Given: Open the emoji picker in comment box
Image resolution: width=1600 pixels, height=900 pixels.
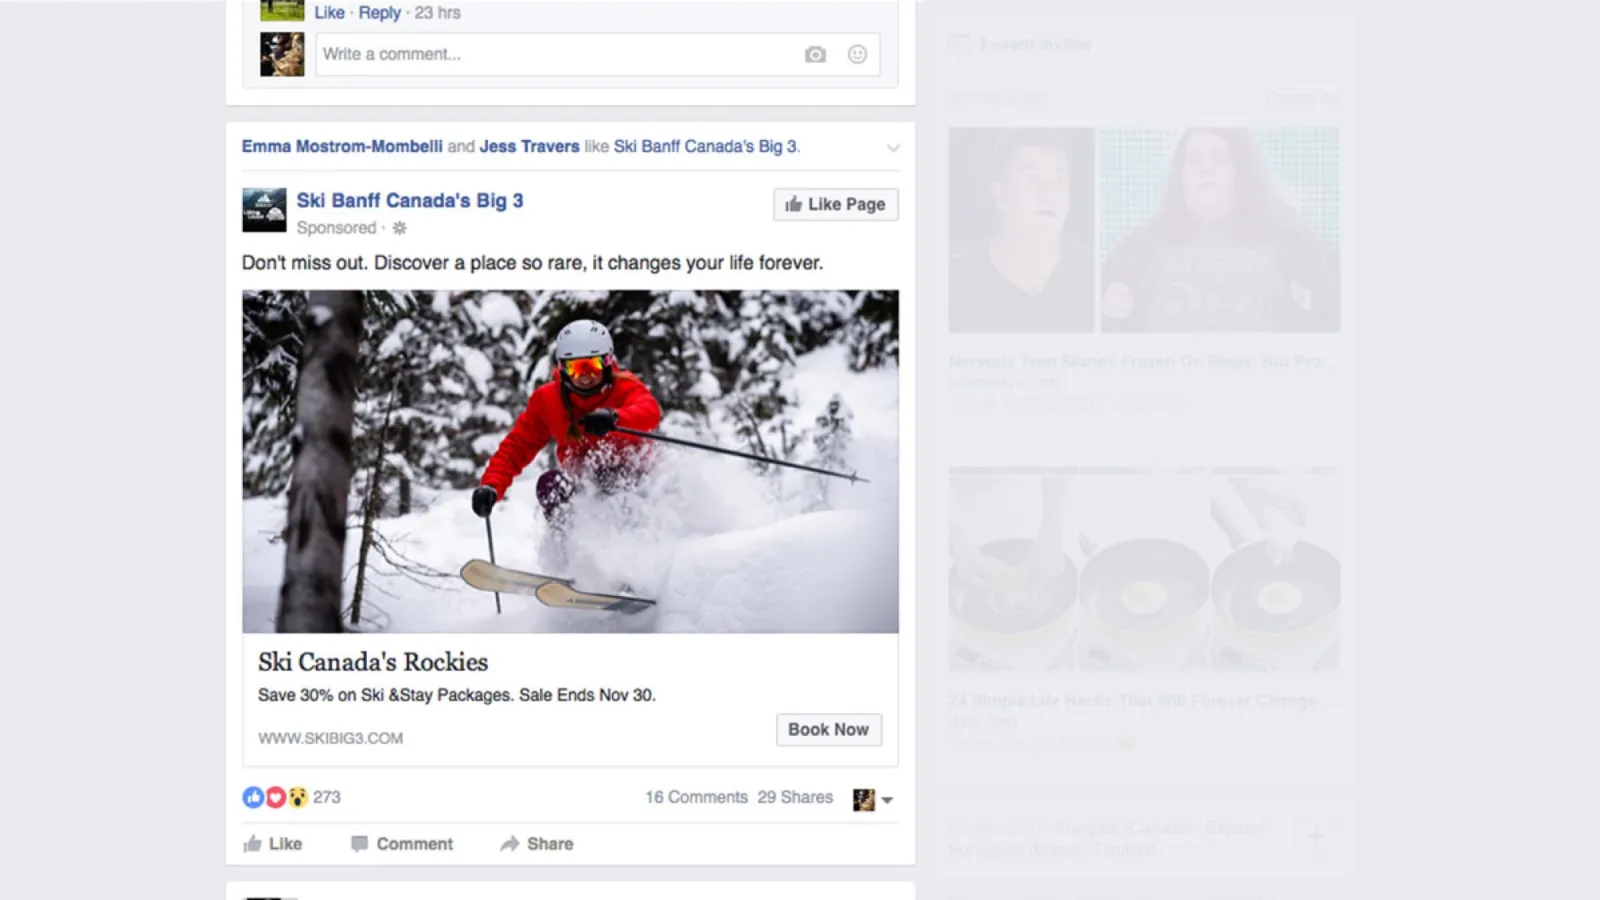Looking at the screenshot, I should [x=857, y=55].
